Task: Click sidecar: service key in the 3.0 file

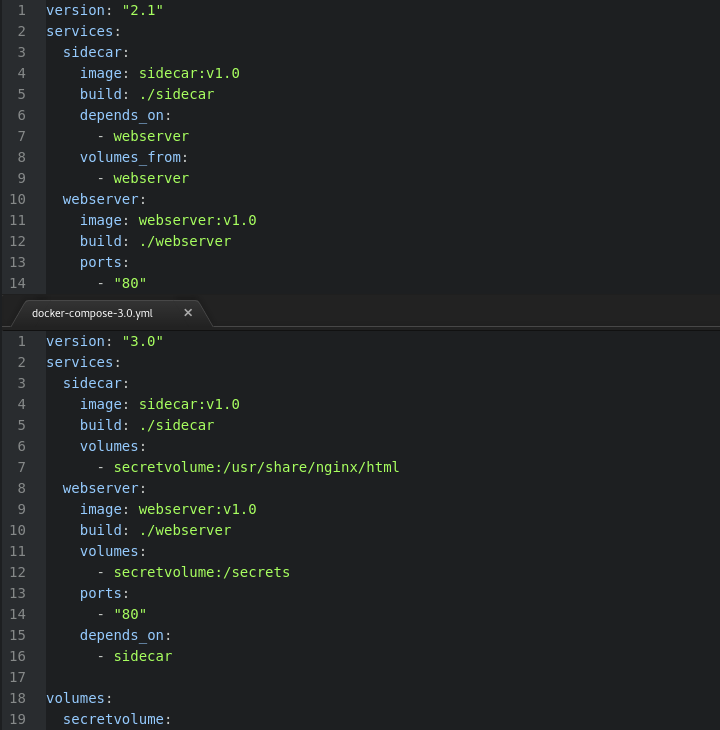Action: coord(96,383)
